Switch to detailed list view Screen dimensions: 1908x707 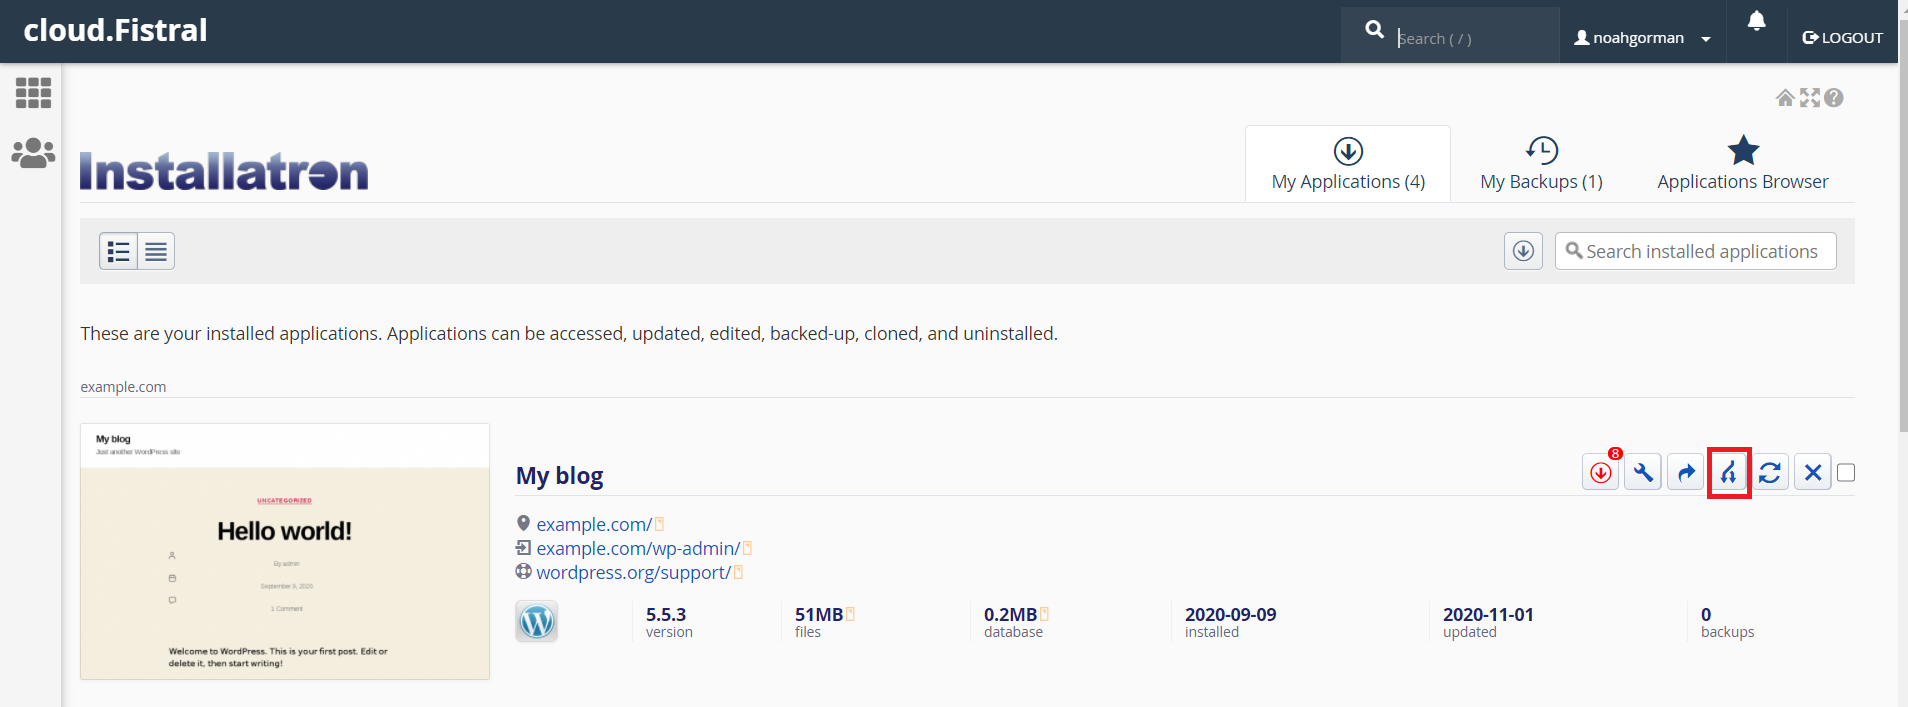(119, 252)
